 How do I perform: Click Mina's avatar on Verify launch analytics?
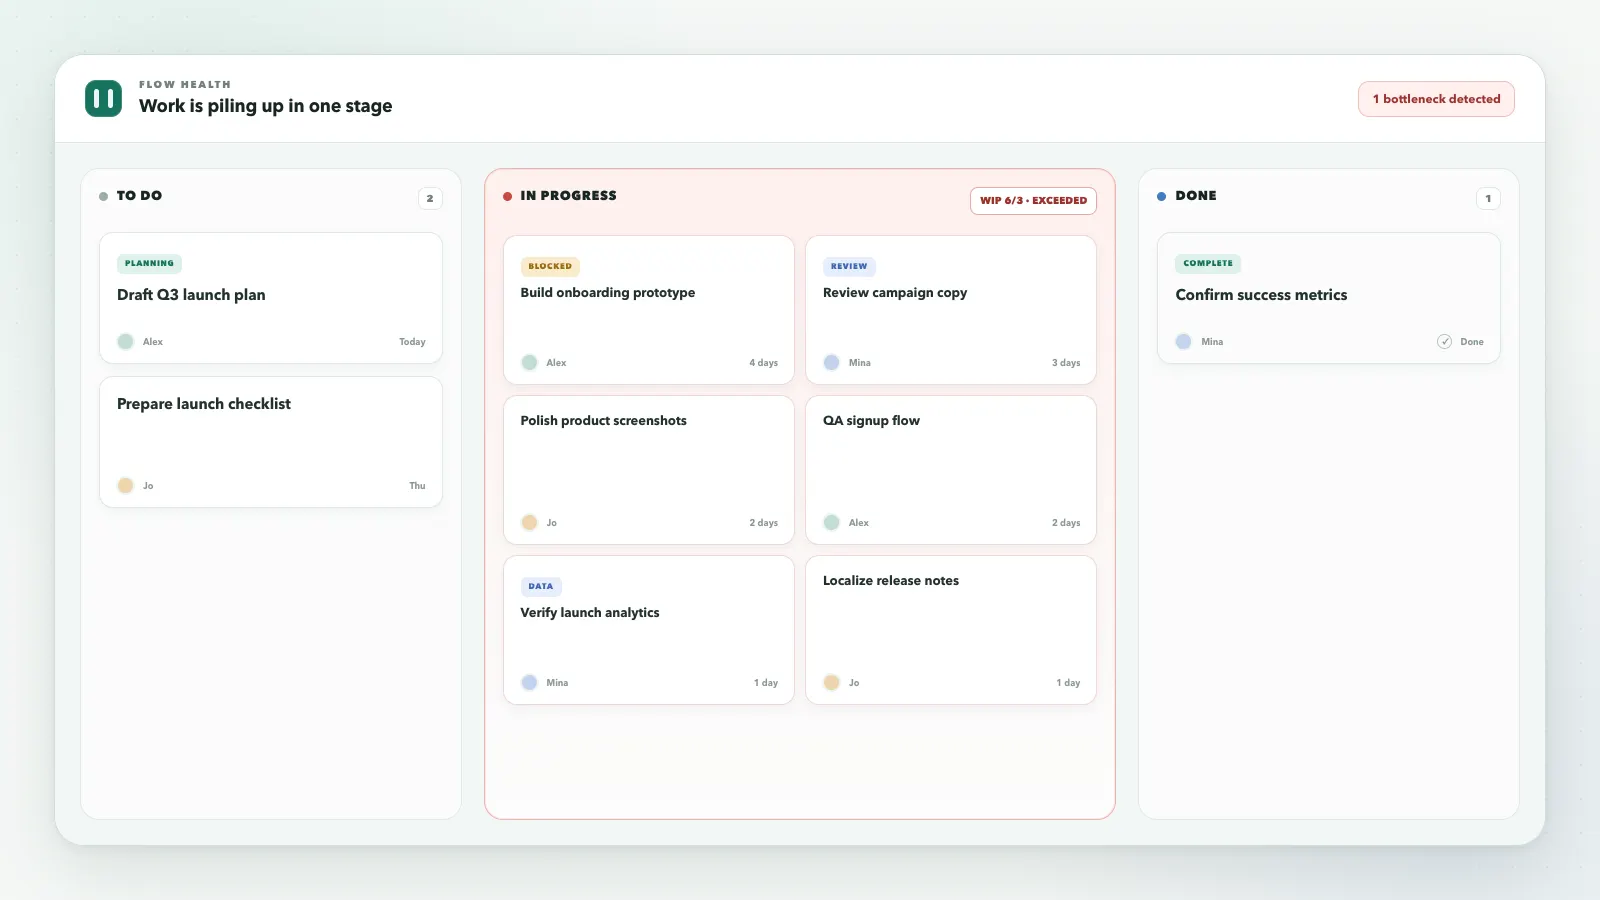529,683
